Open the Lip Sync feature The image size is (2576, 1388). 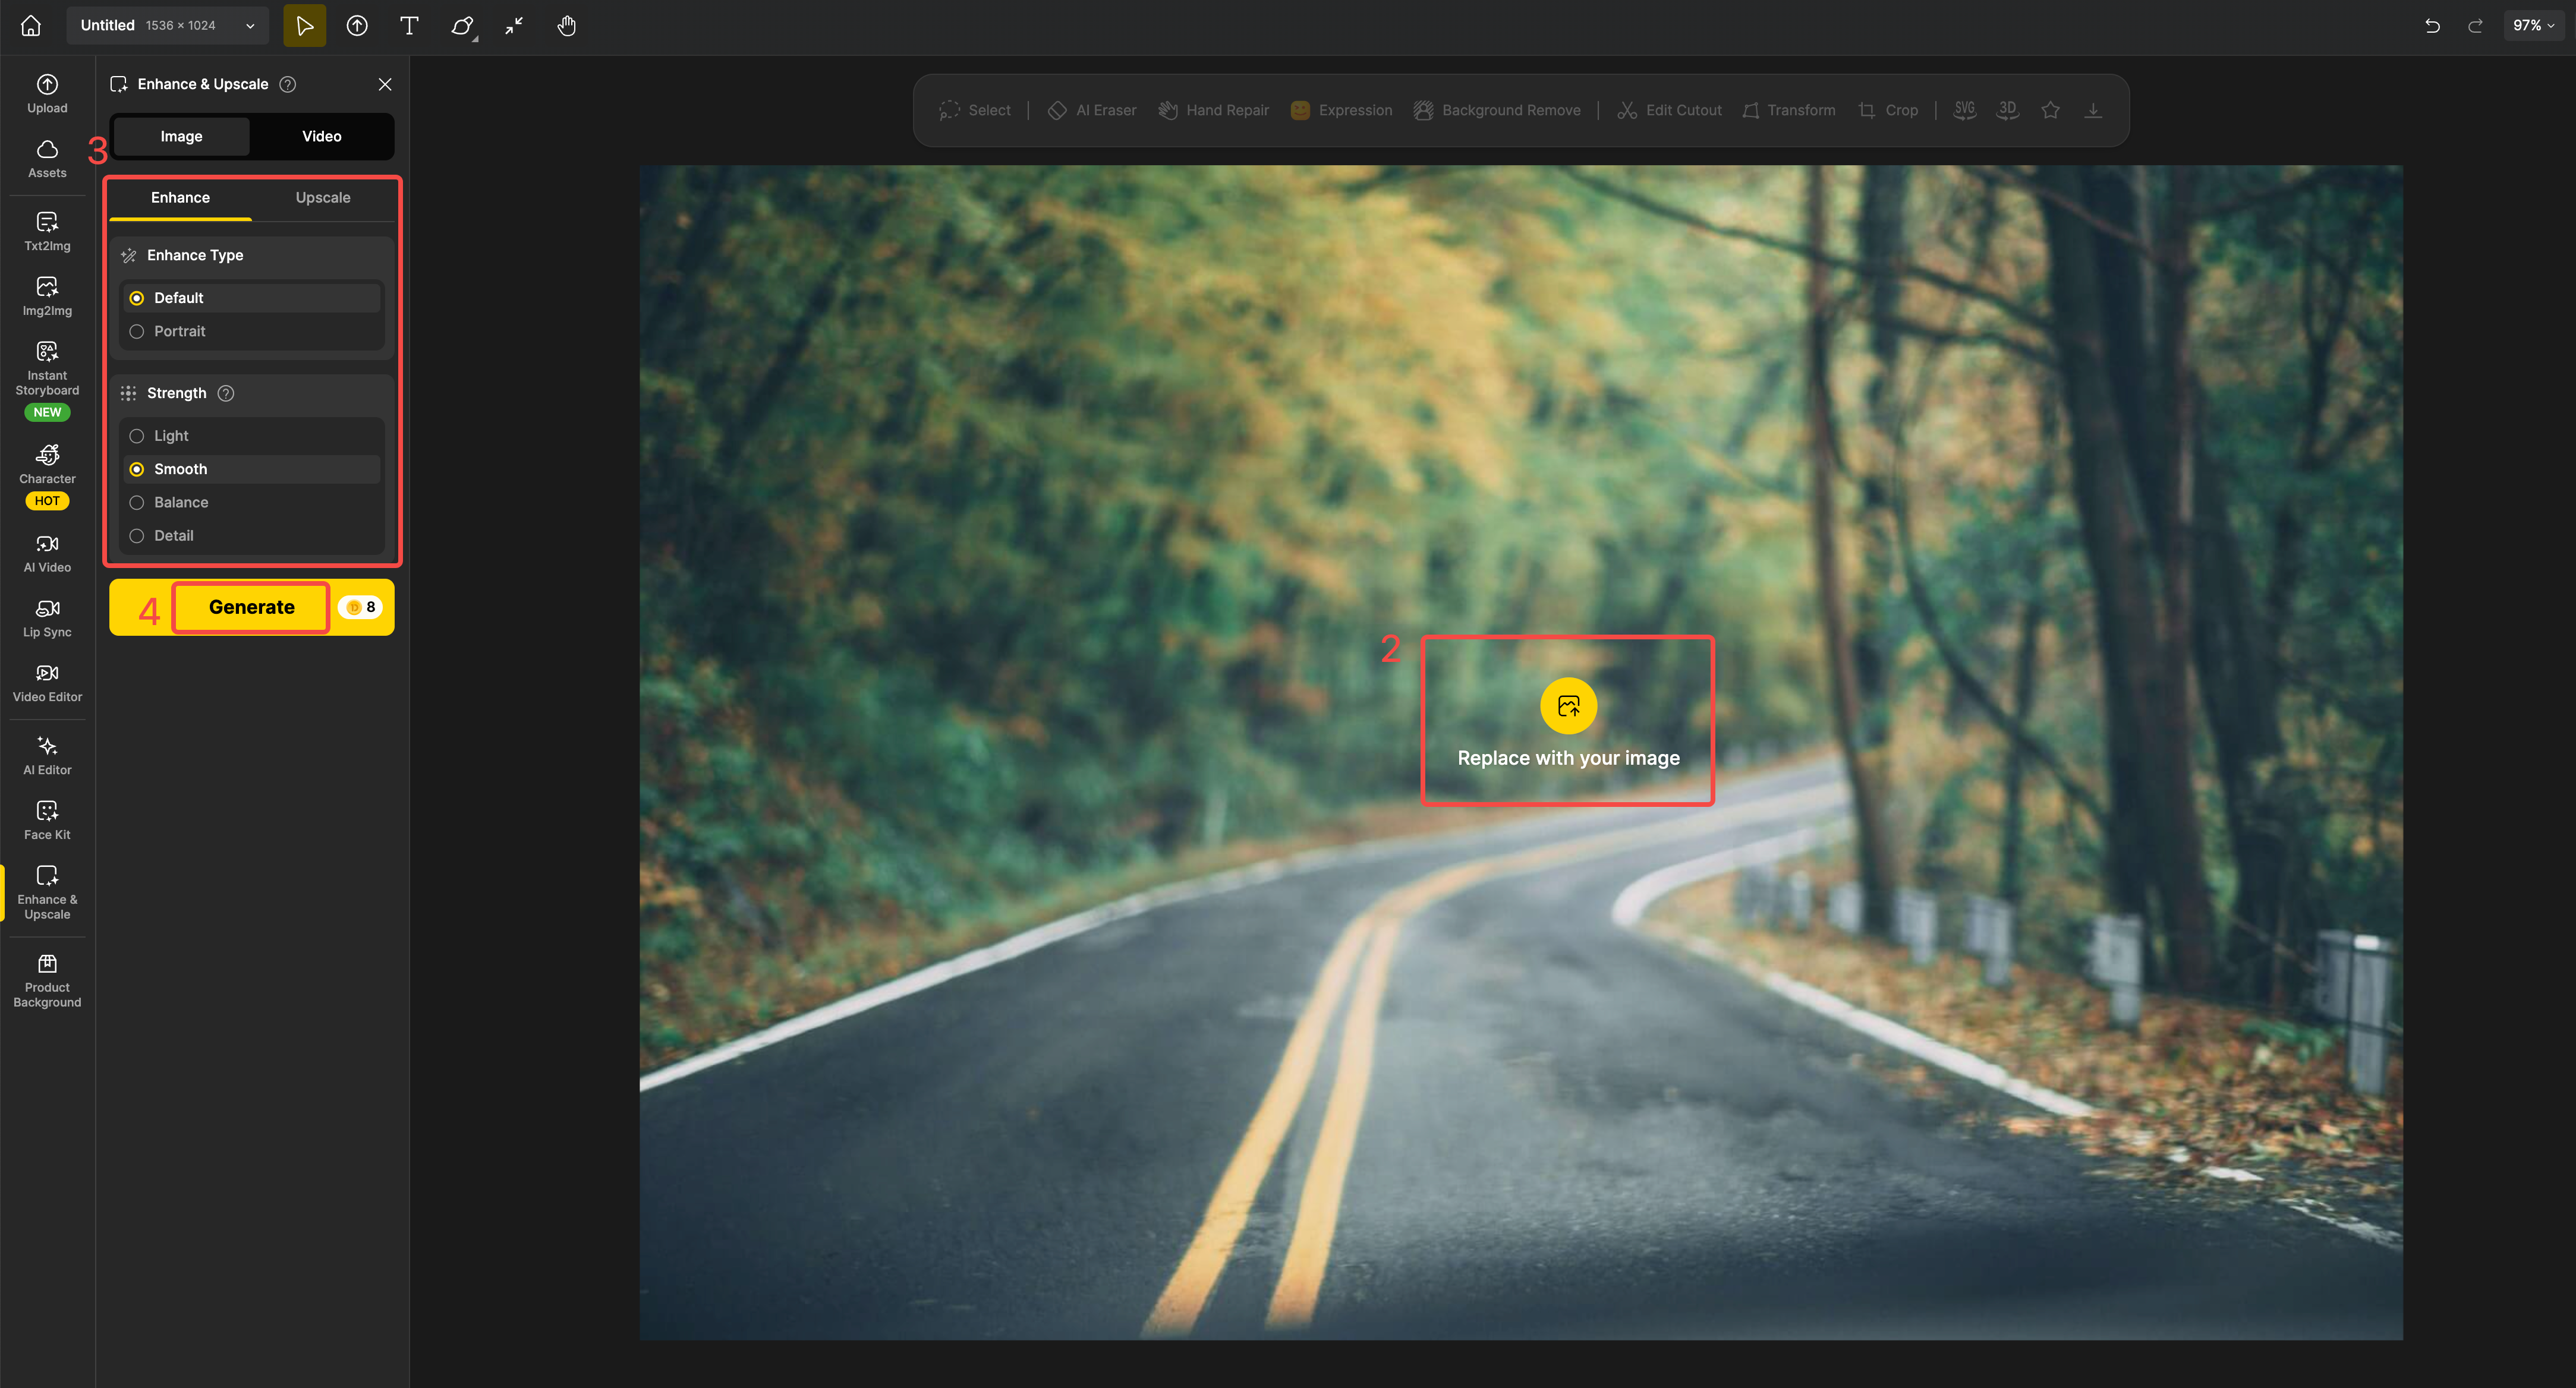coord(47,617)
